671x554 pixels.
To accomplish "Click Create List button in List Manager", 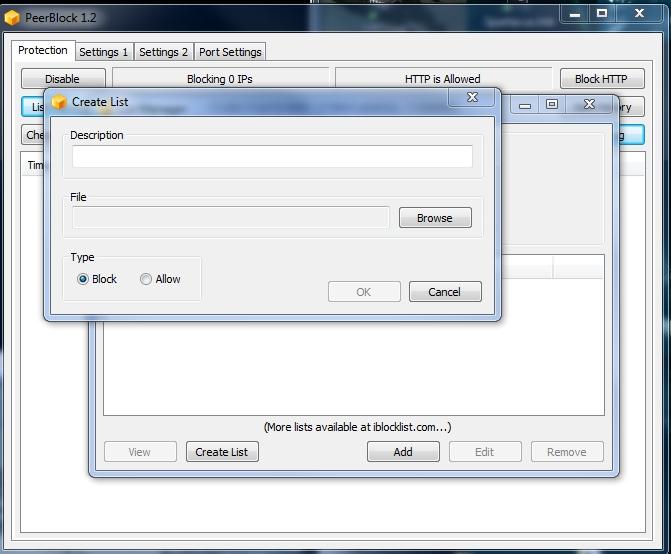I will point(222,452).
